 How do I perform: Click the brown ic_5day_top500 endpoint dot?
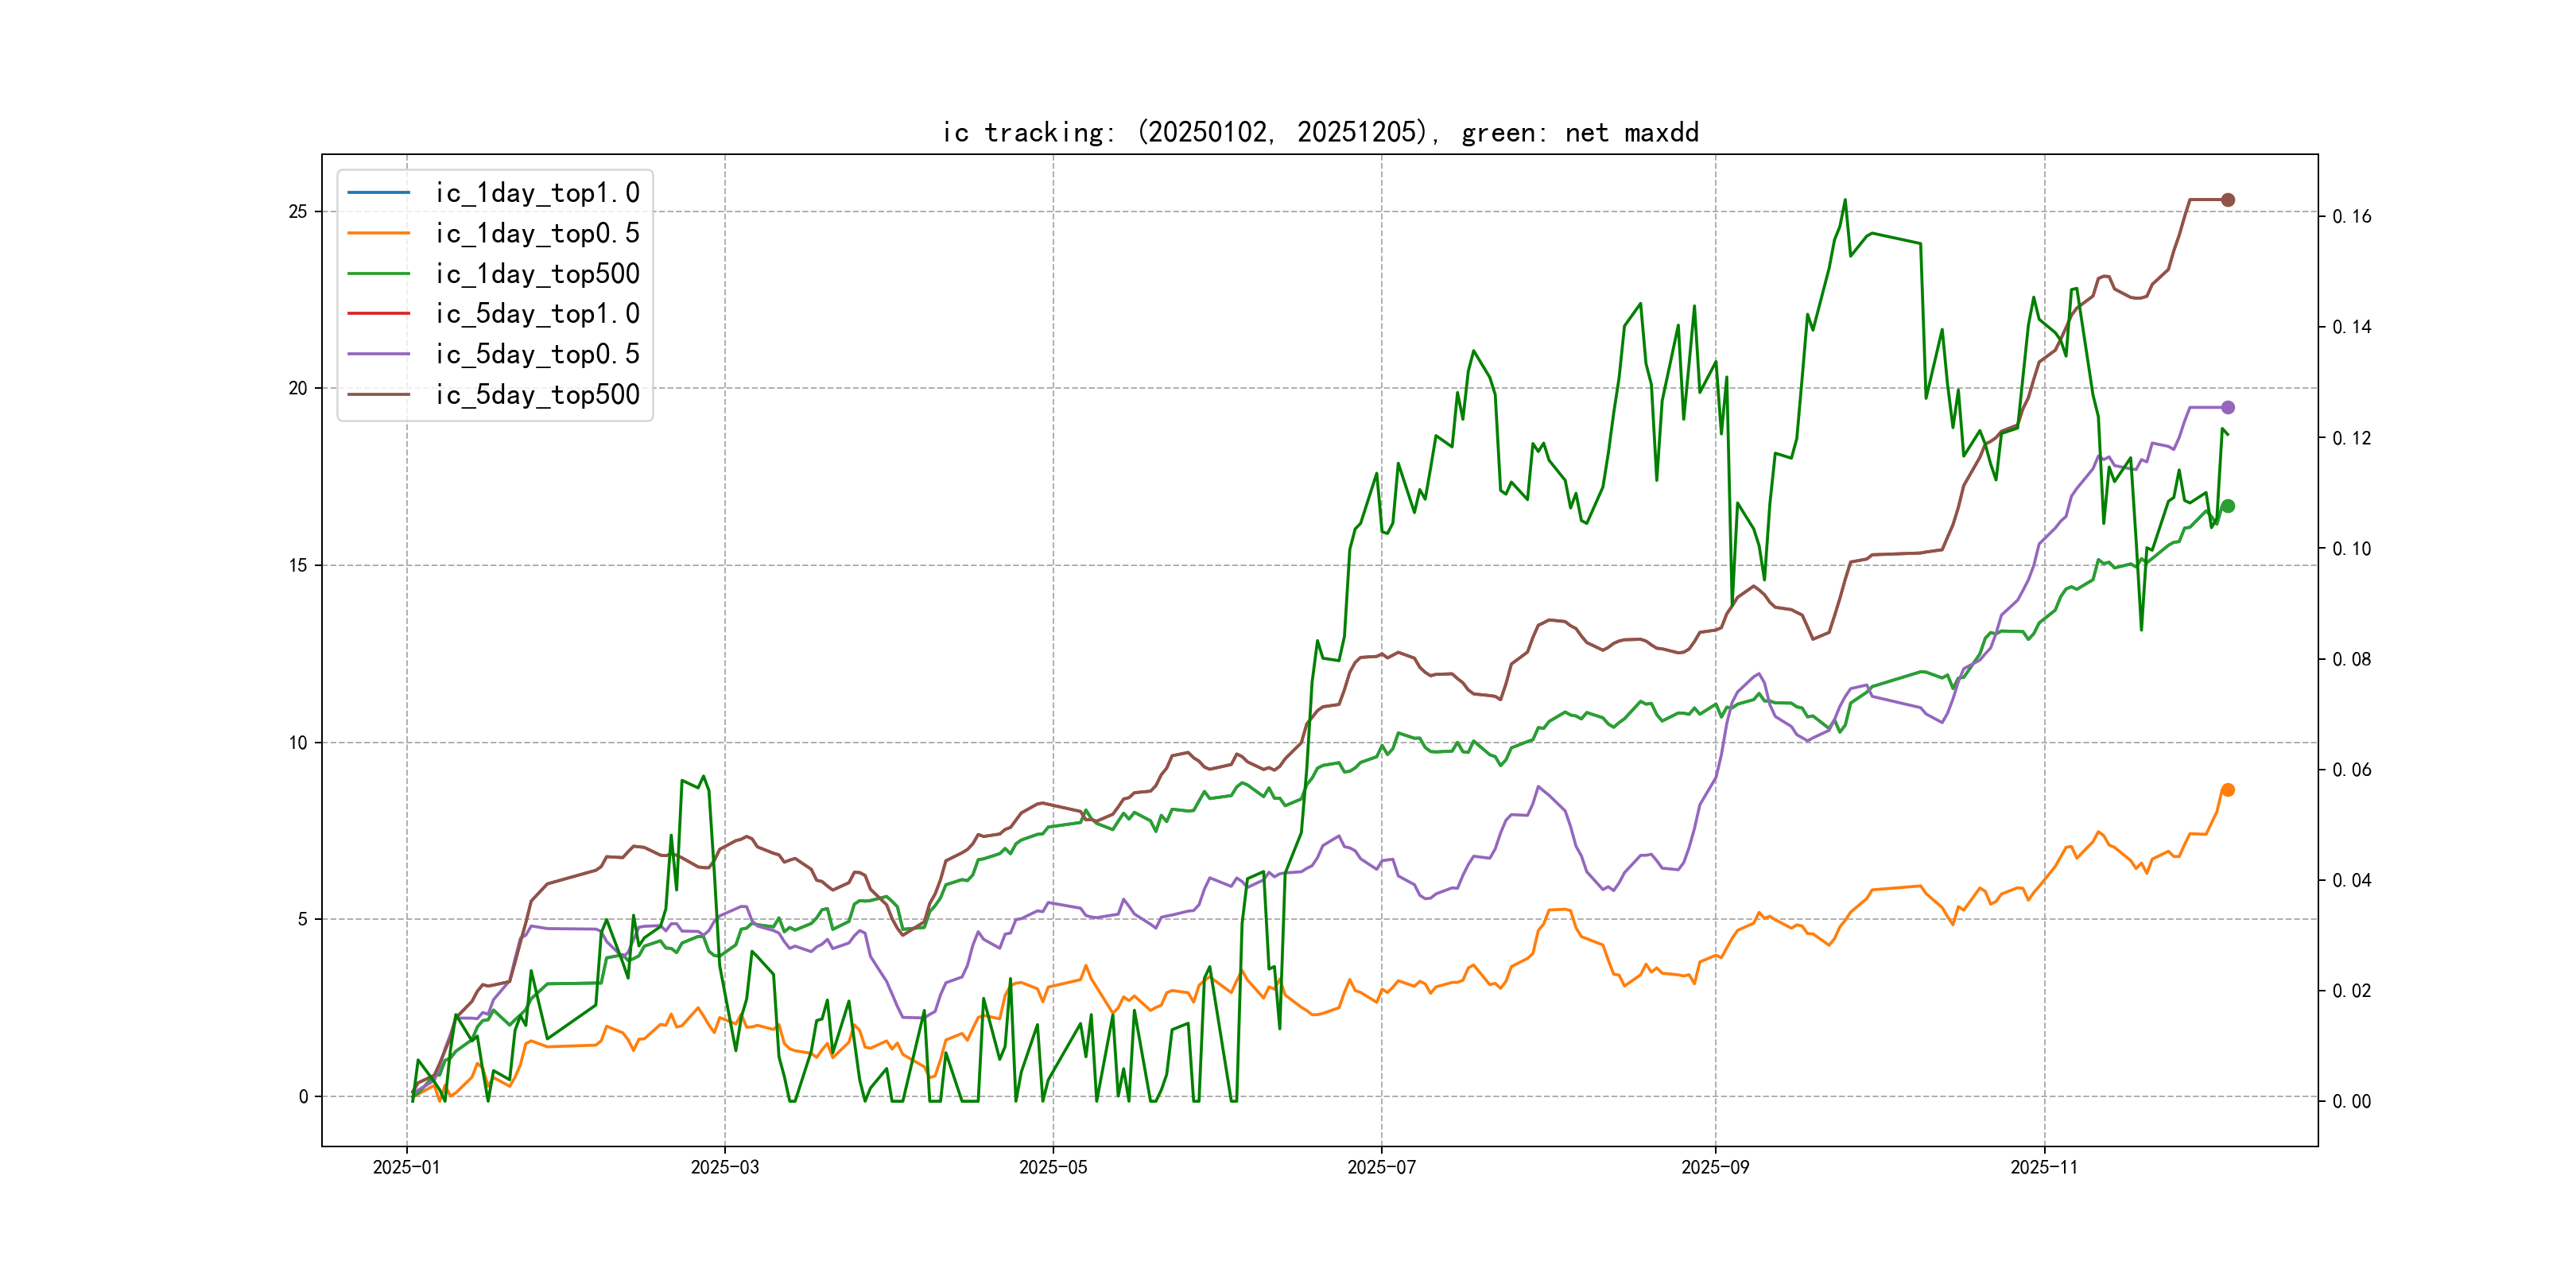[x=2228, y=200]
